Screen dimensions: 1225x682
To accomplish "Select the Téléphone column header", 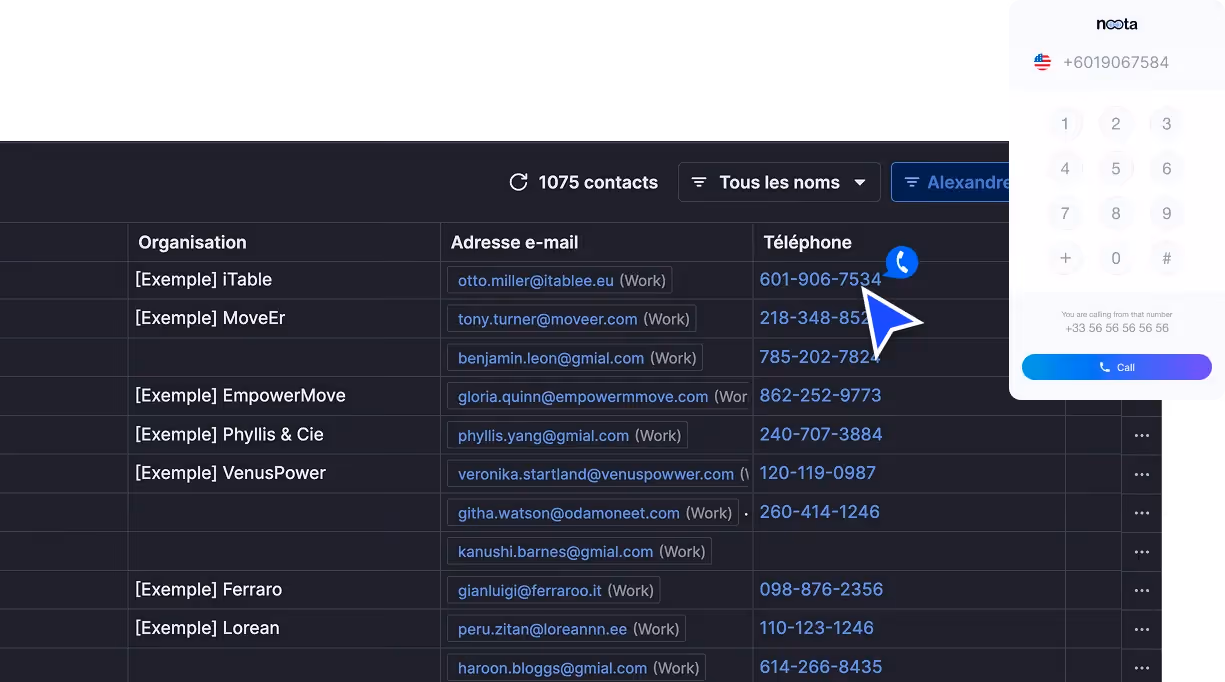I will pyautogui.click(x=807, y=242).
